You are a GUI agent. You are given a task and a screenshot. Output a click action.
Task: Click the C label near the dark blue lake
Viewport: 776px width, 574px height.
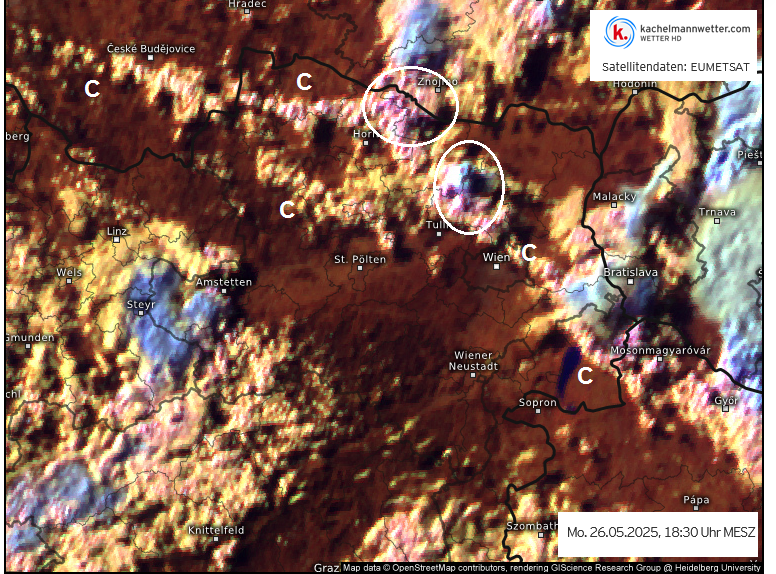tap(586, 376)
